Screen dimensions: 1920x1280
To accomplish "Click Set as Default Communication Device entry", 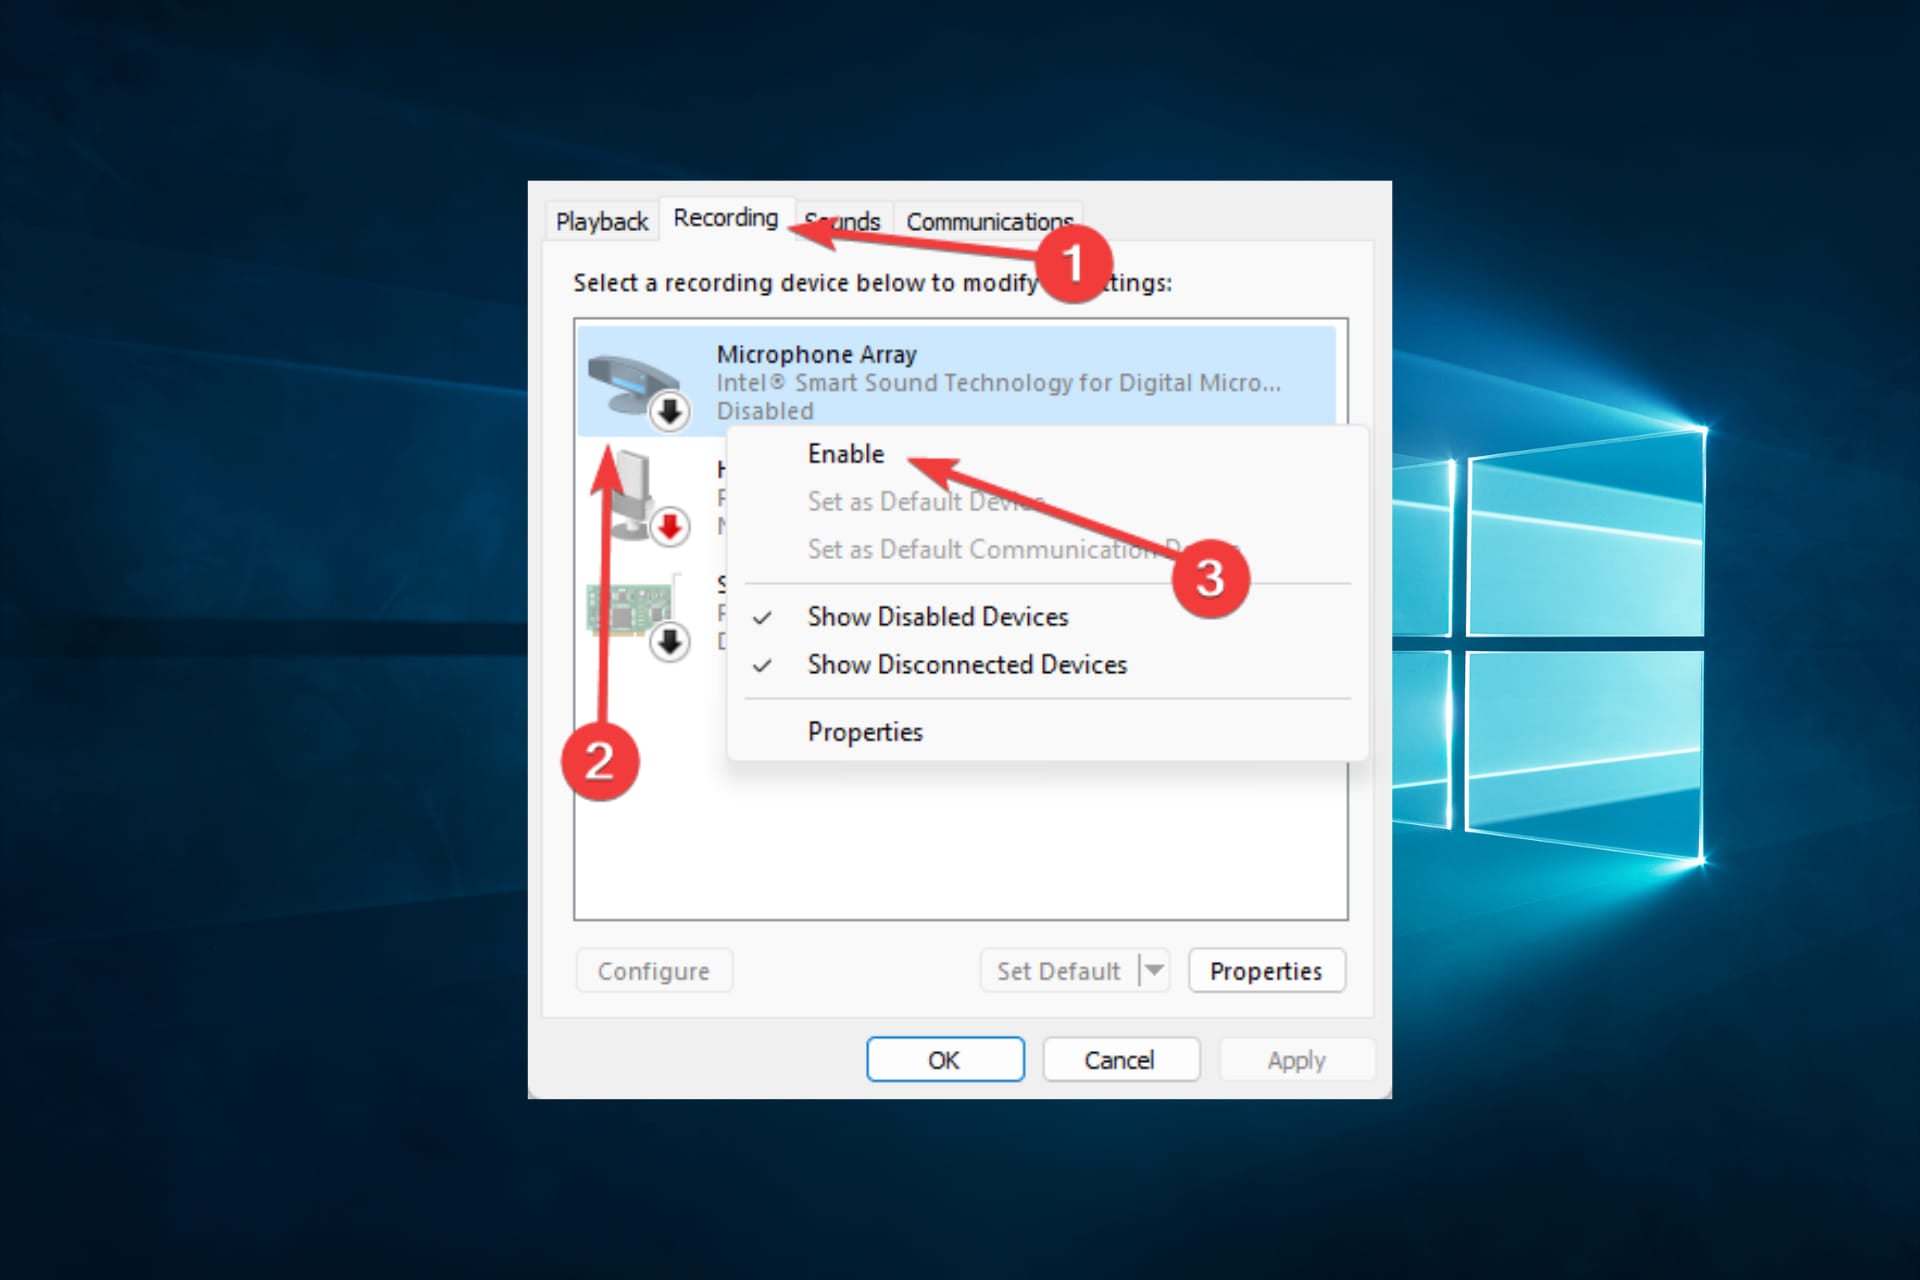I will [x=1047, y=549].
